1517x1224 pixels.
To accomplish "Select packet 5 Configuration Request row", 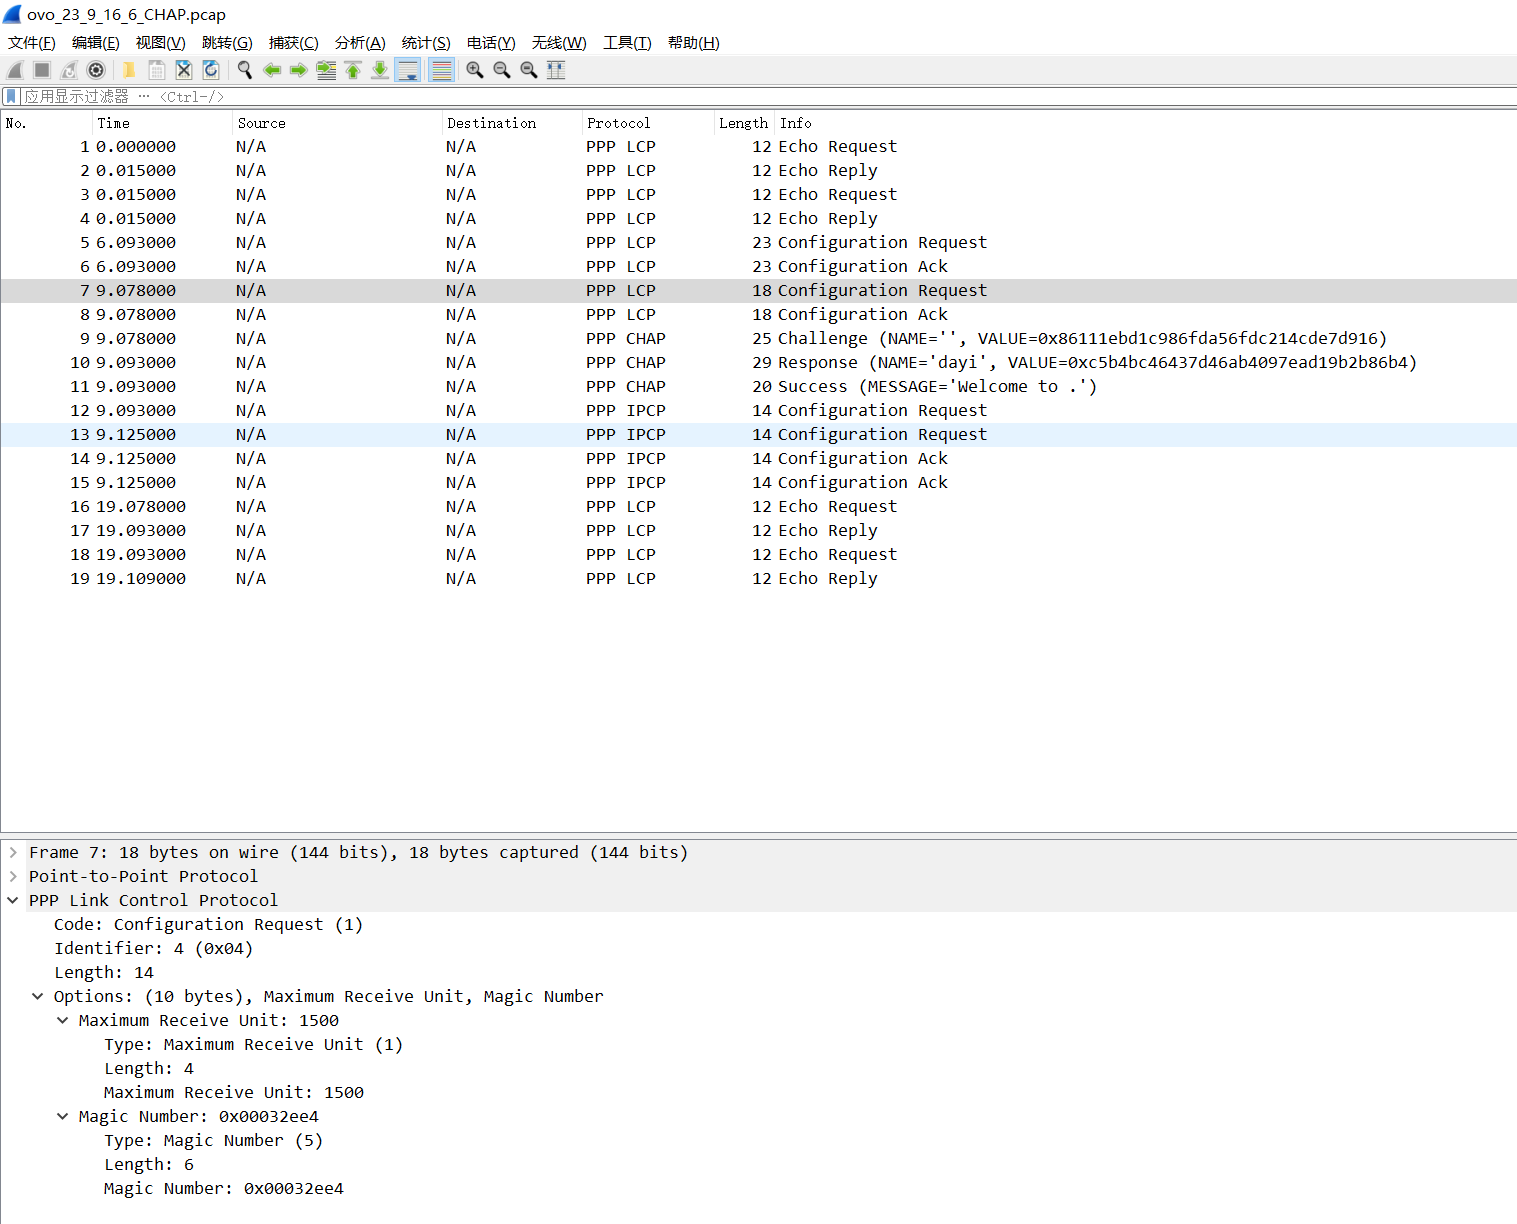I will [x=758, y=242].
